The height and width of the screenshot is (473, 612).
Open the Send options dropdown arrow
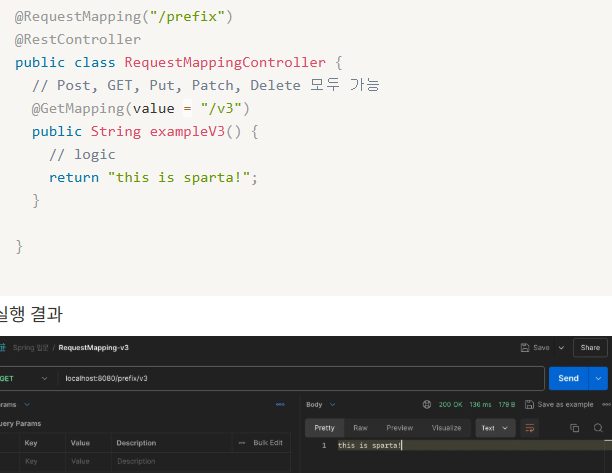click(598, 378)
